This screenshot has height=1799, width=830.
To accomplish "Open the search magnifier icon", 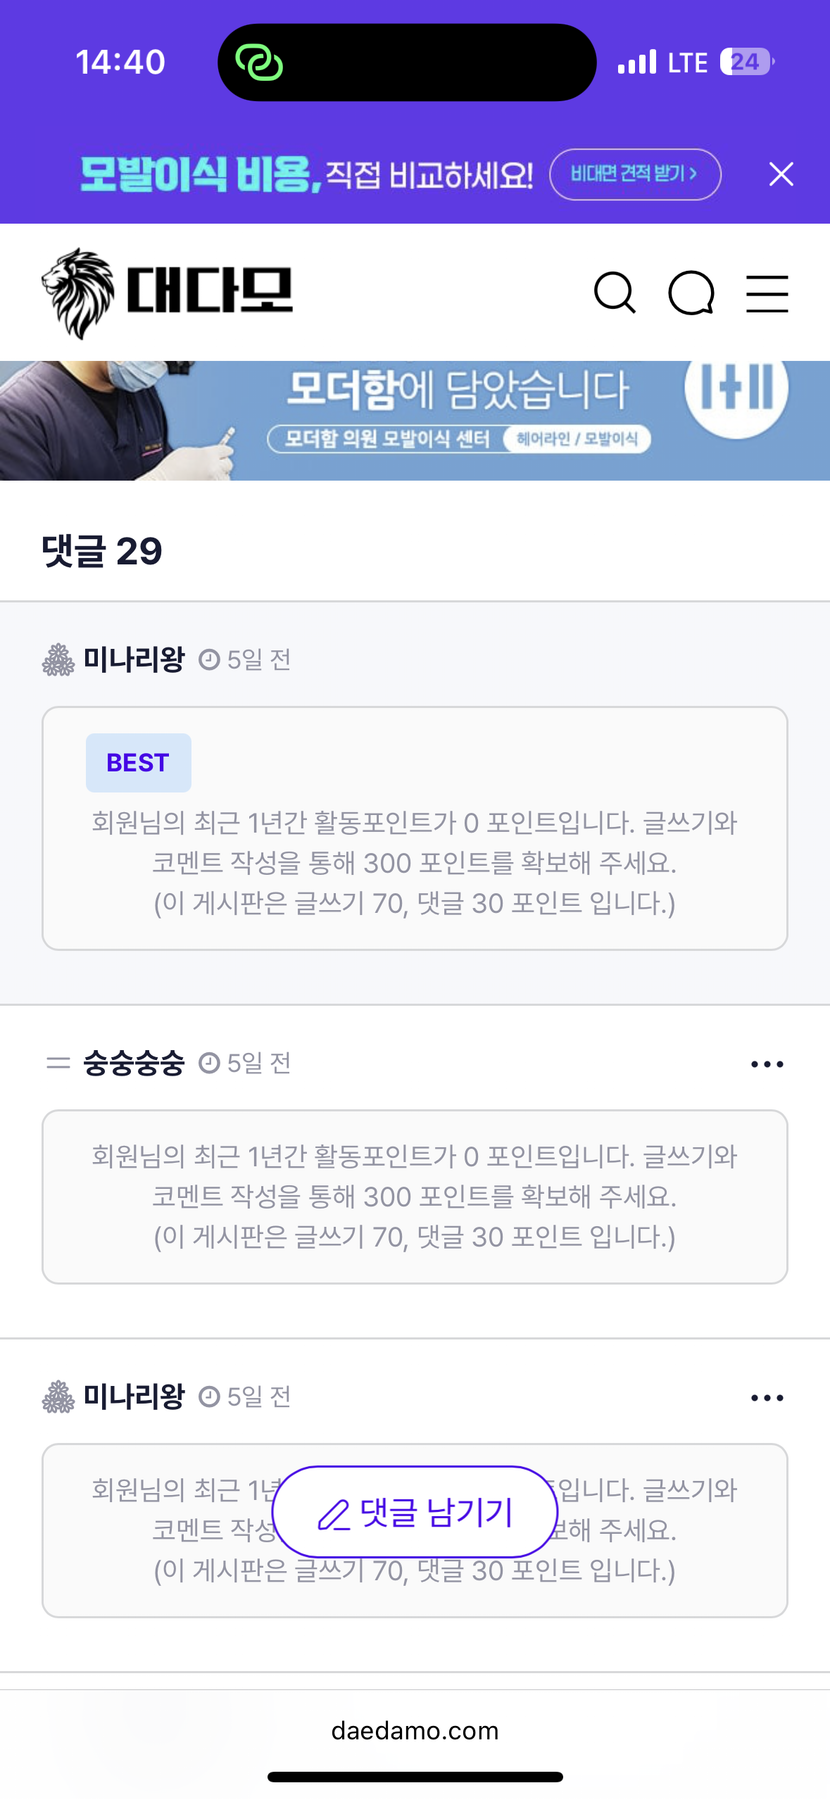I will coord(614,293).
